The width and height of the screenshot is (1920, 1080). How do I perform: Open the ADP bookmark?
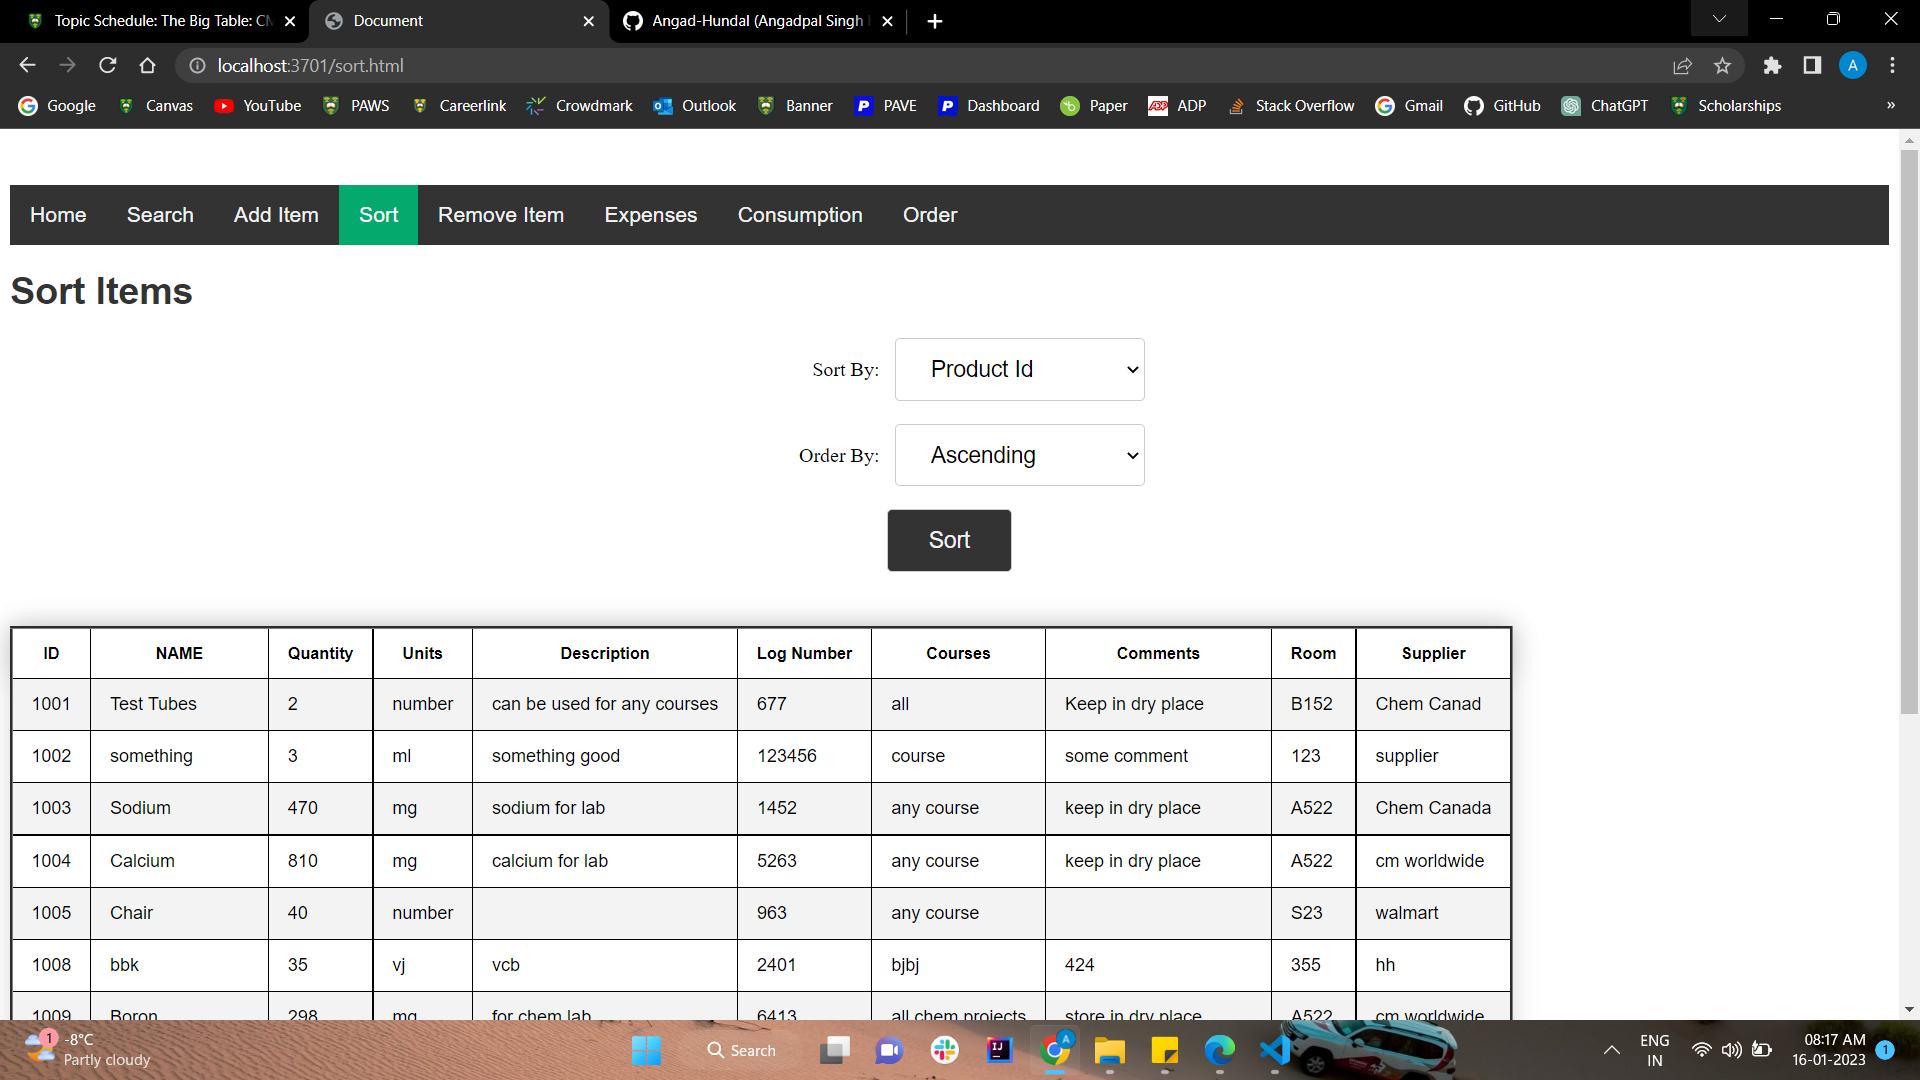1177,105
